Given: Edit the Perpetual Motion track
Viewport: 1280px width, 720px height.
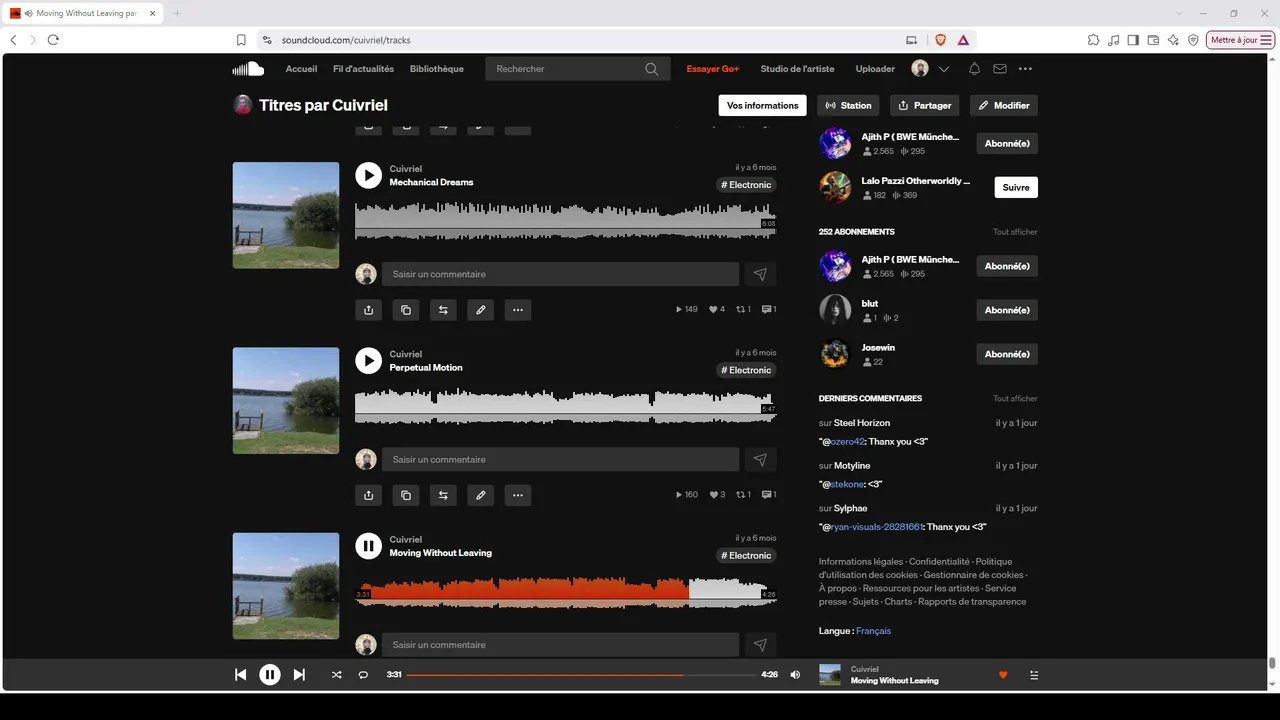Looking at the screenshot, I should (x=481, y=495).
